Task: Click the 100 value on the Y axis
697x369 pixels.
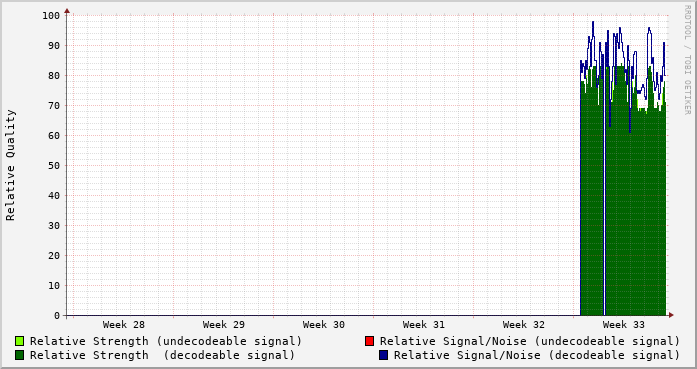Action: coord(51,16)
